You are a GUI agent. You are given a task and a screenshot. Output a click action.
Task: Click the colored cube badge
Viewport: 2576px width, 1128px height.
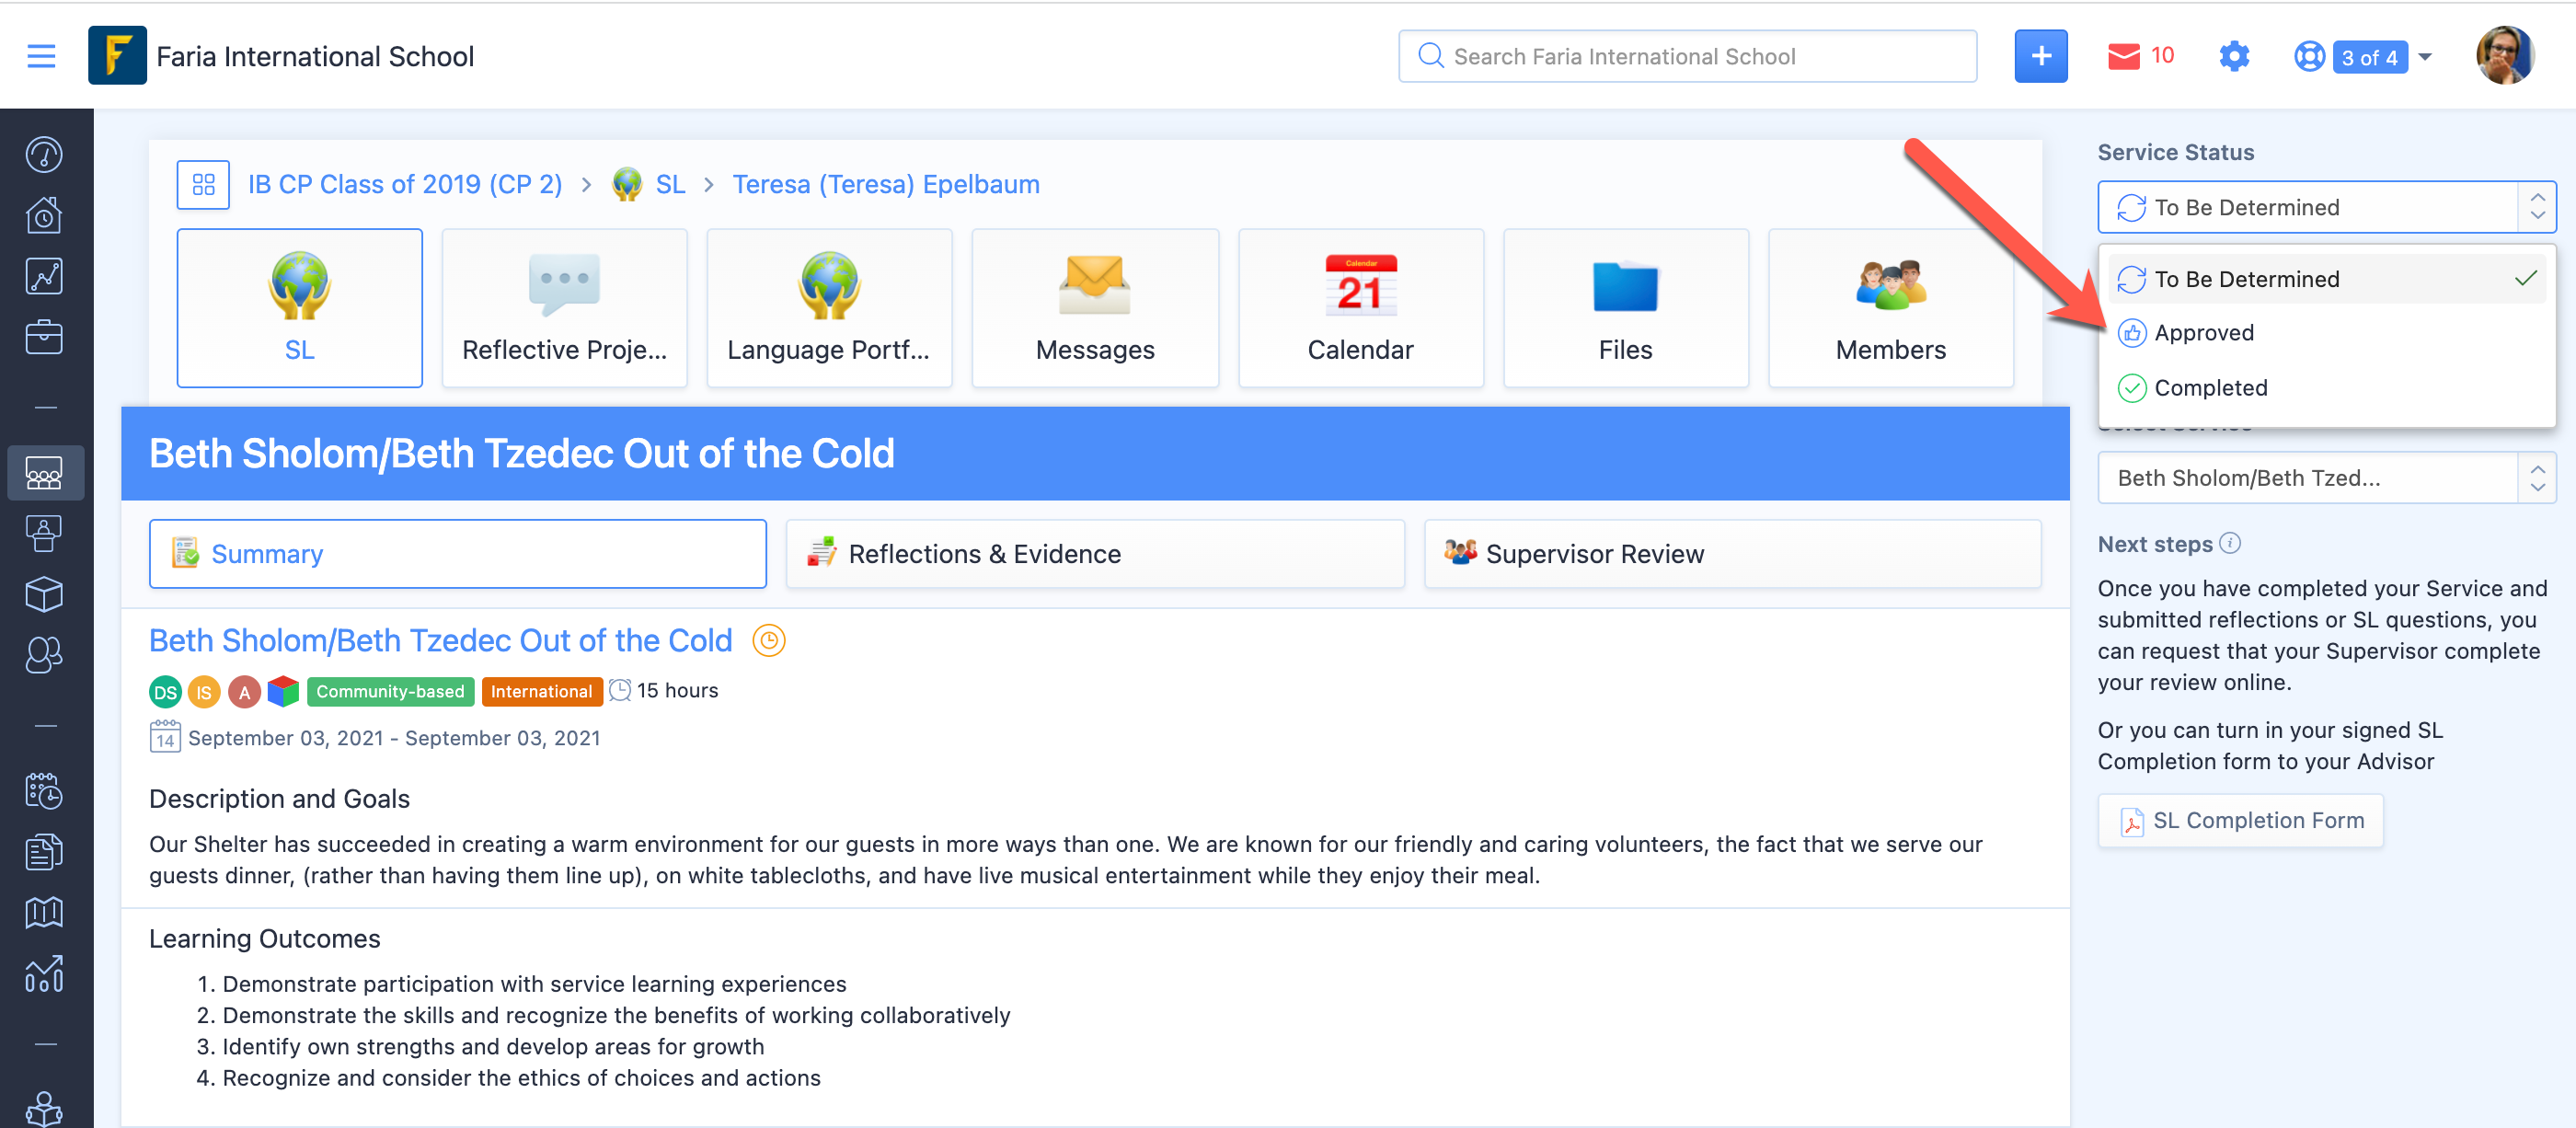(x=283, y=691)
